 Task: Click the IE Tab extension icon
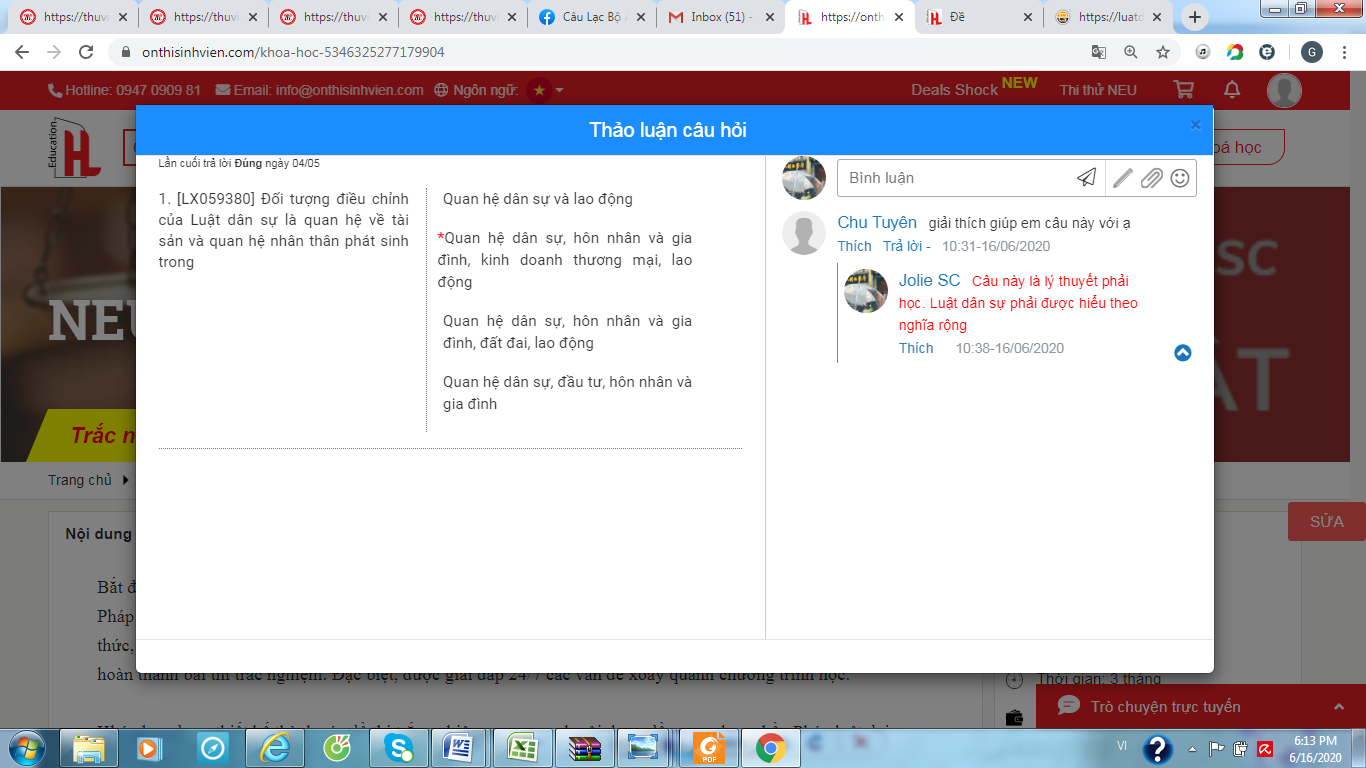(1267, 52)
